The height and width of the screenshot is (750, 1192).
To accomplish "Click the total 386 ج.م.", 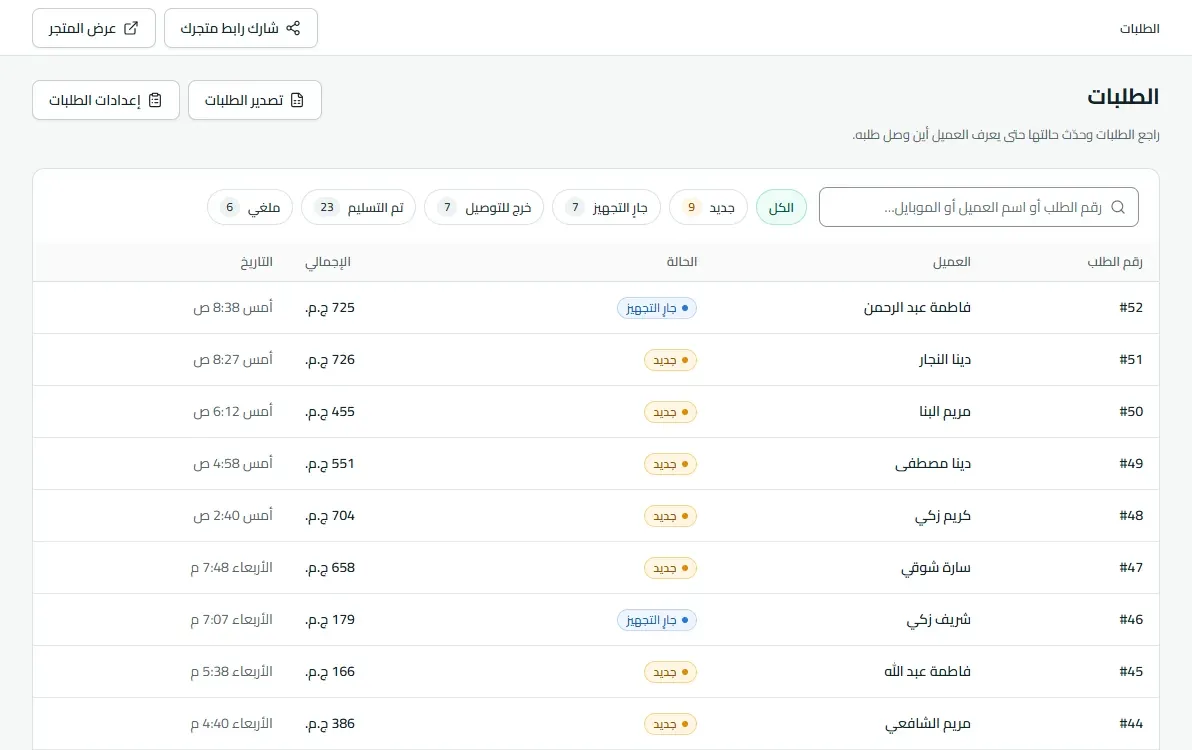I will 330,724.
